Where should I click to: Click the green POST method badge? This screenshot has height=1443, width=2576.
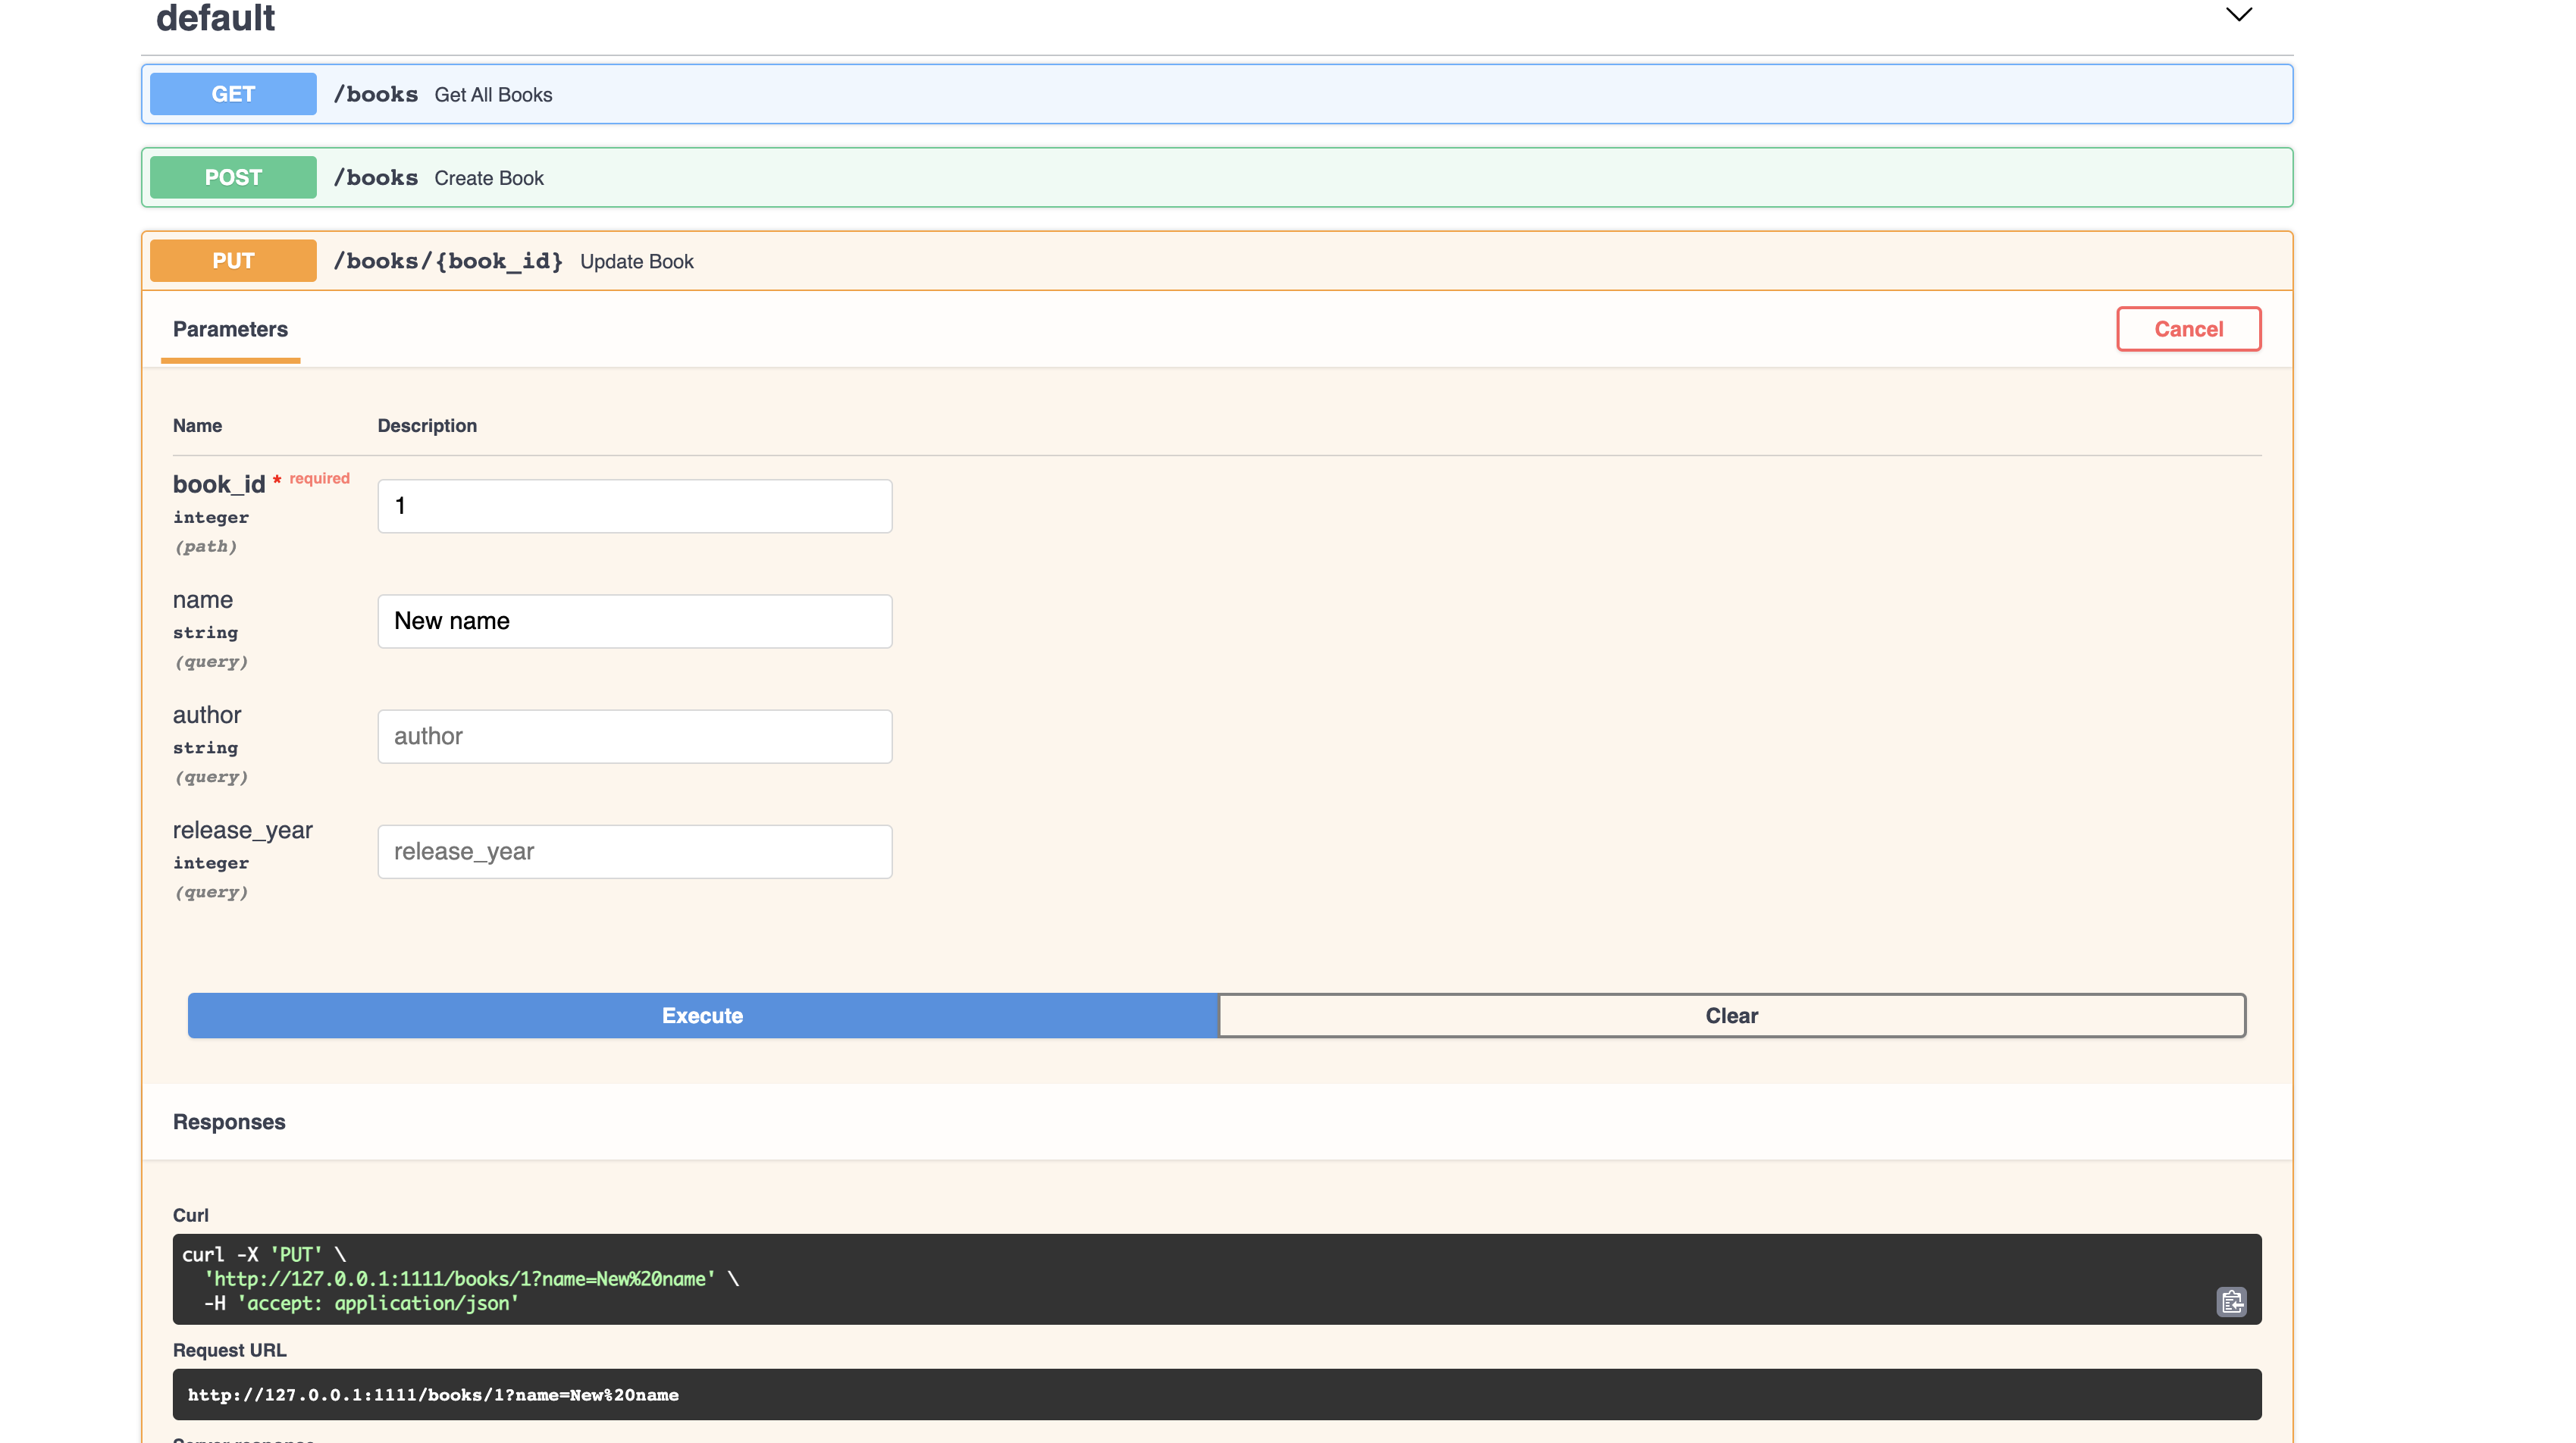pos(233,178)
